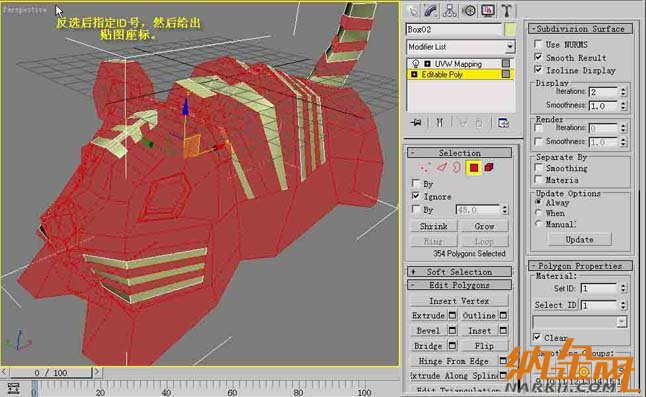
Task: Select Edge sub-object level icon
Action: [x=442, y=168]
